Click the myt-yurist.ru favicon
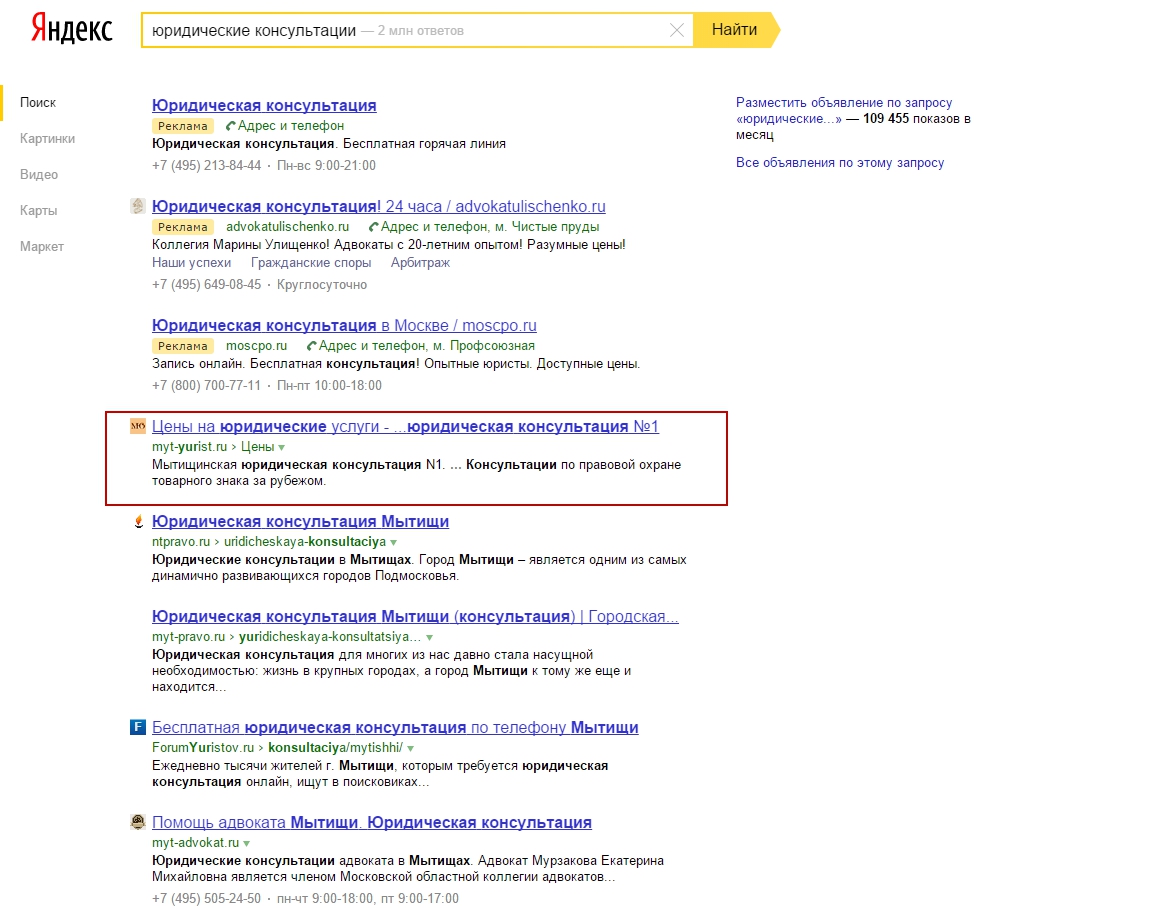Viewport: 1167px width, 908px height. point(138,426)
